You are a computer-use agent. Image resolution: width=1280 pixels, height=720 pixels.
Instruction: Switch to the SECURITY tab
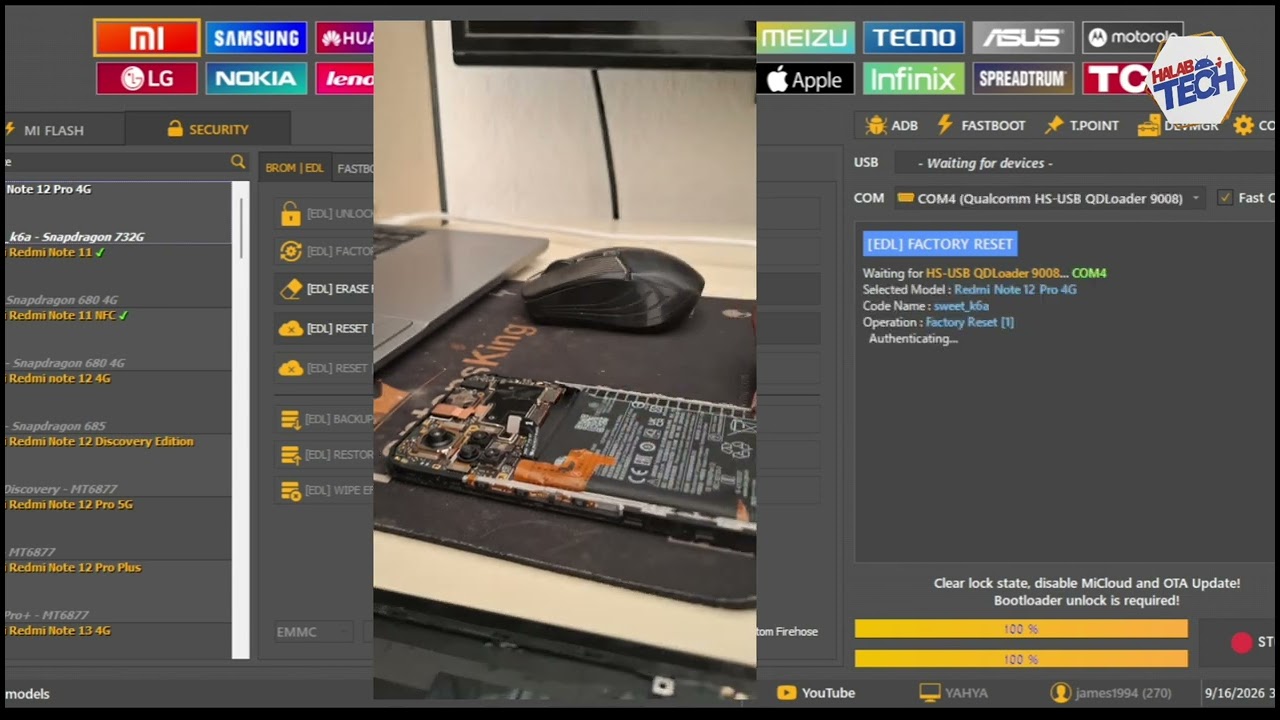[x=208, y=129]
